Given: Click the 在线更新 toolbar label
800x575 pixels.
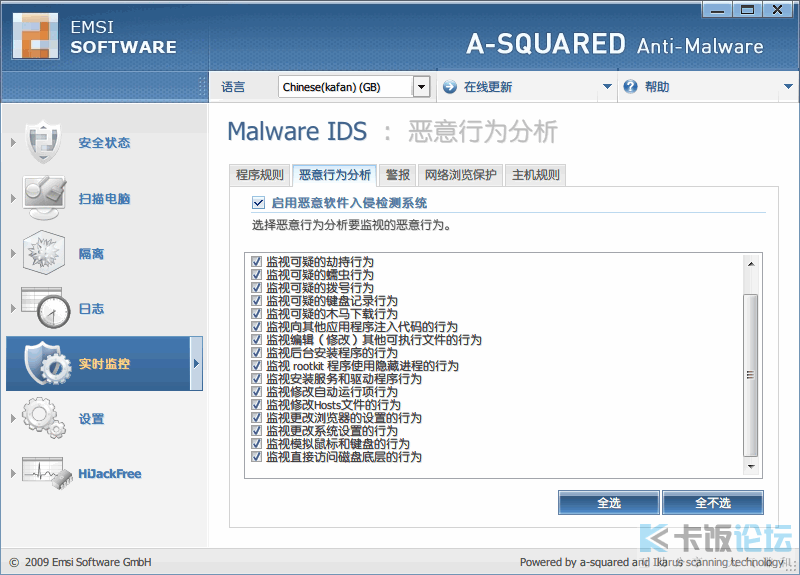Looking at the screenshot, I should pos(488,87).
